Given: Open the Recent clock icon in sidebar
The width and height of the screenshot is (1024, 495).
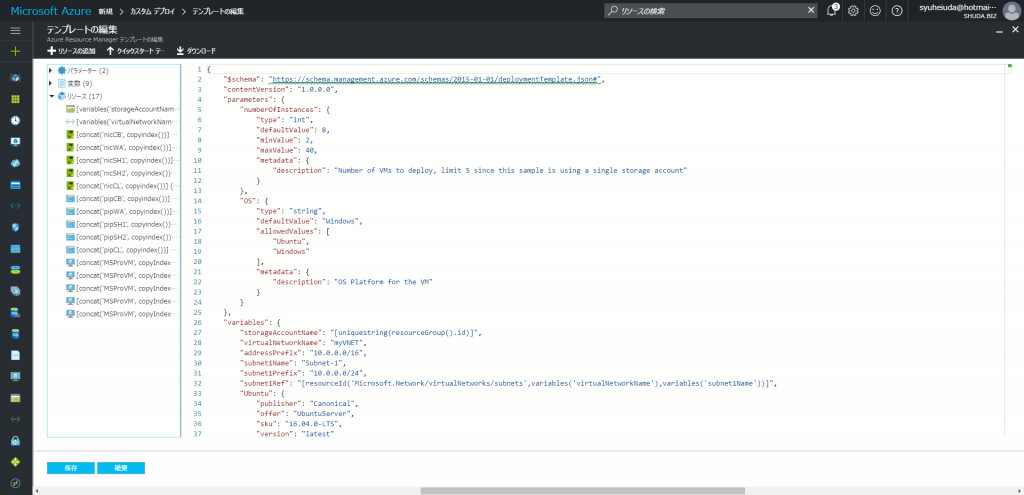Looking at the screenshot, I should pyautogui.click(x=16, y=120).
